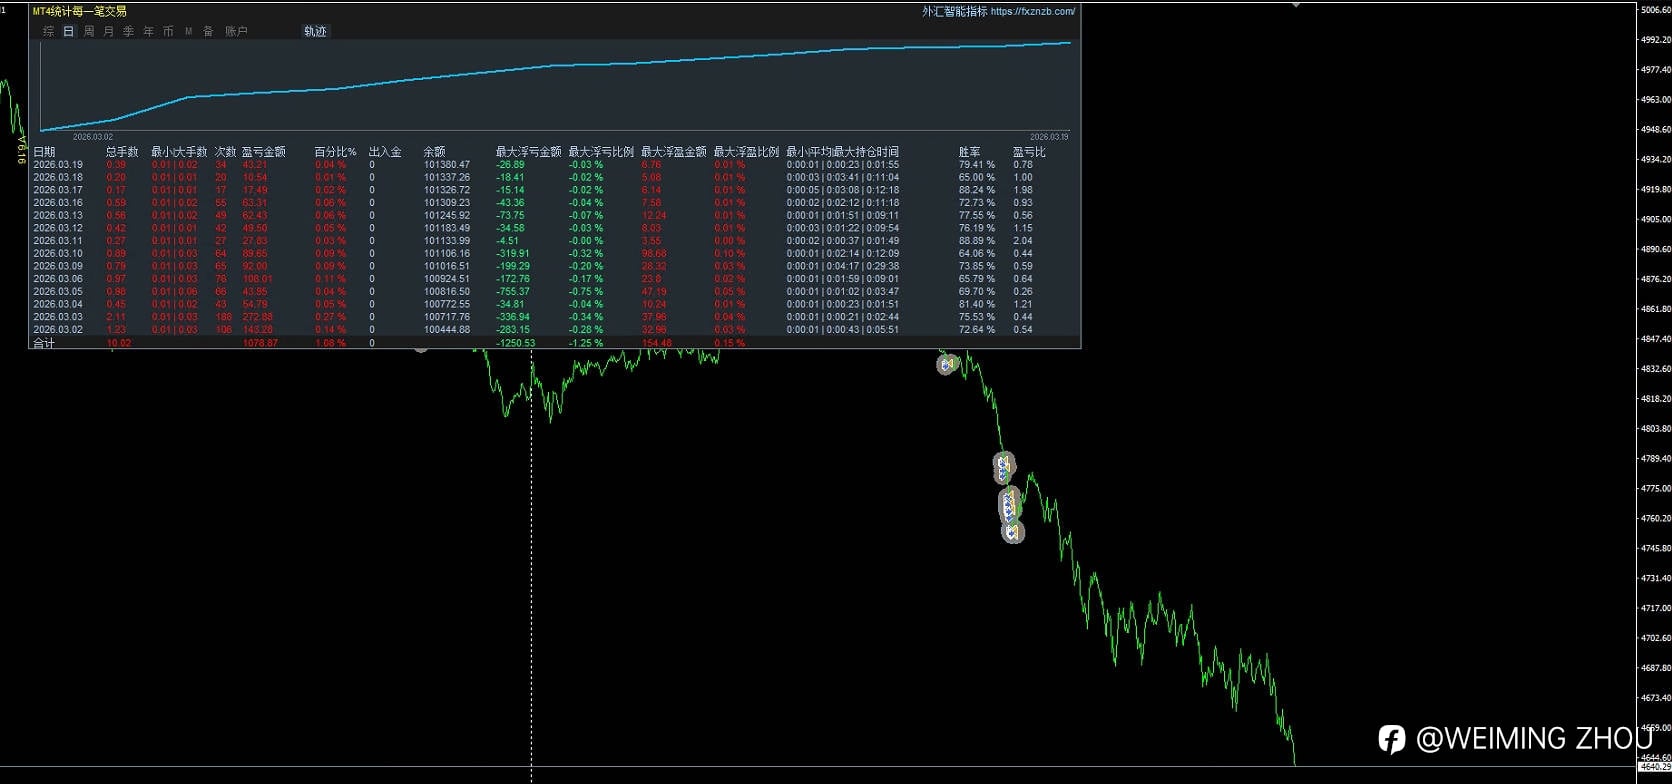Click the -0.75 % floating loss ratio
This screenshot has width=1672, height=784.
[x=585, y=292]
